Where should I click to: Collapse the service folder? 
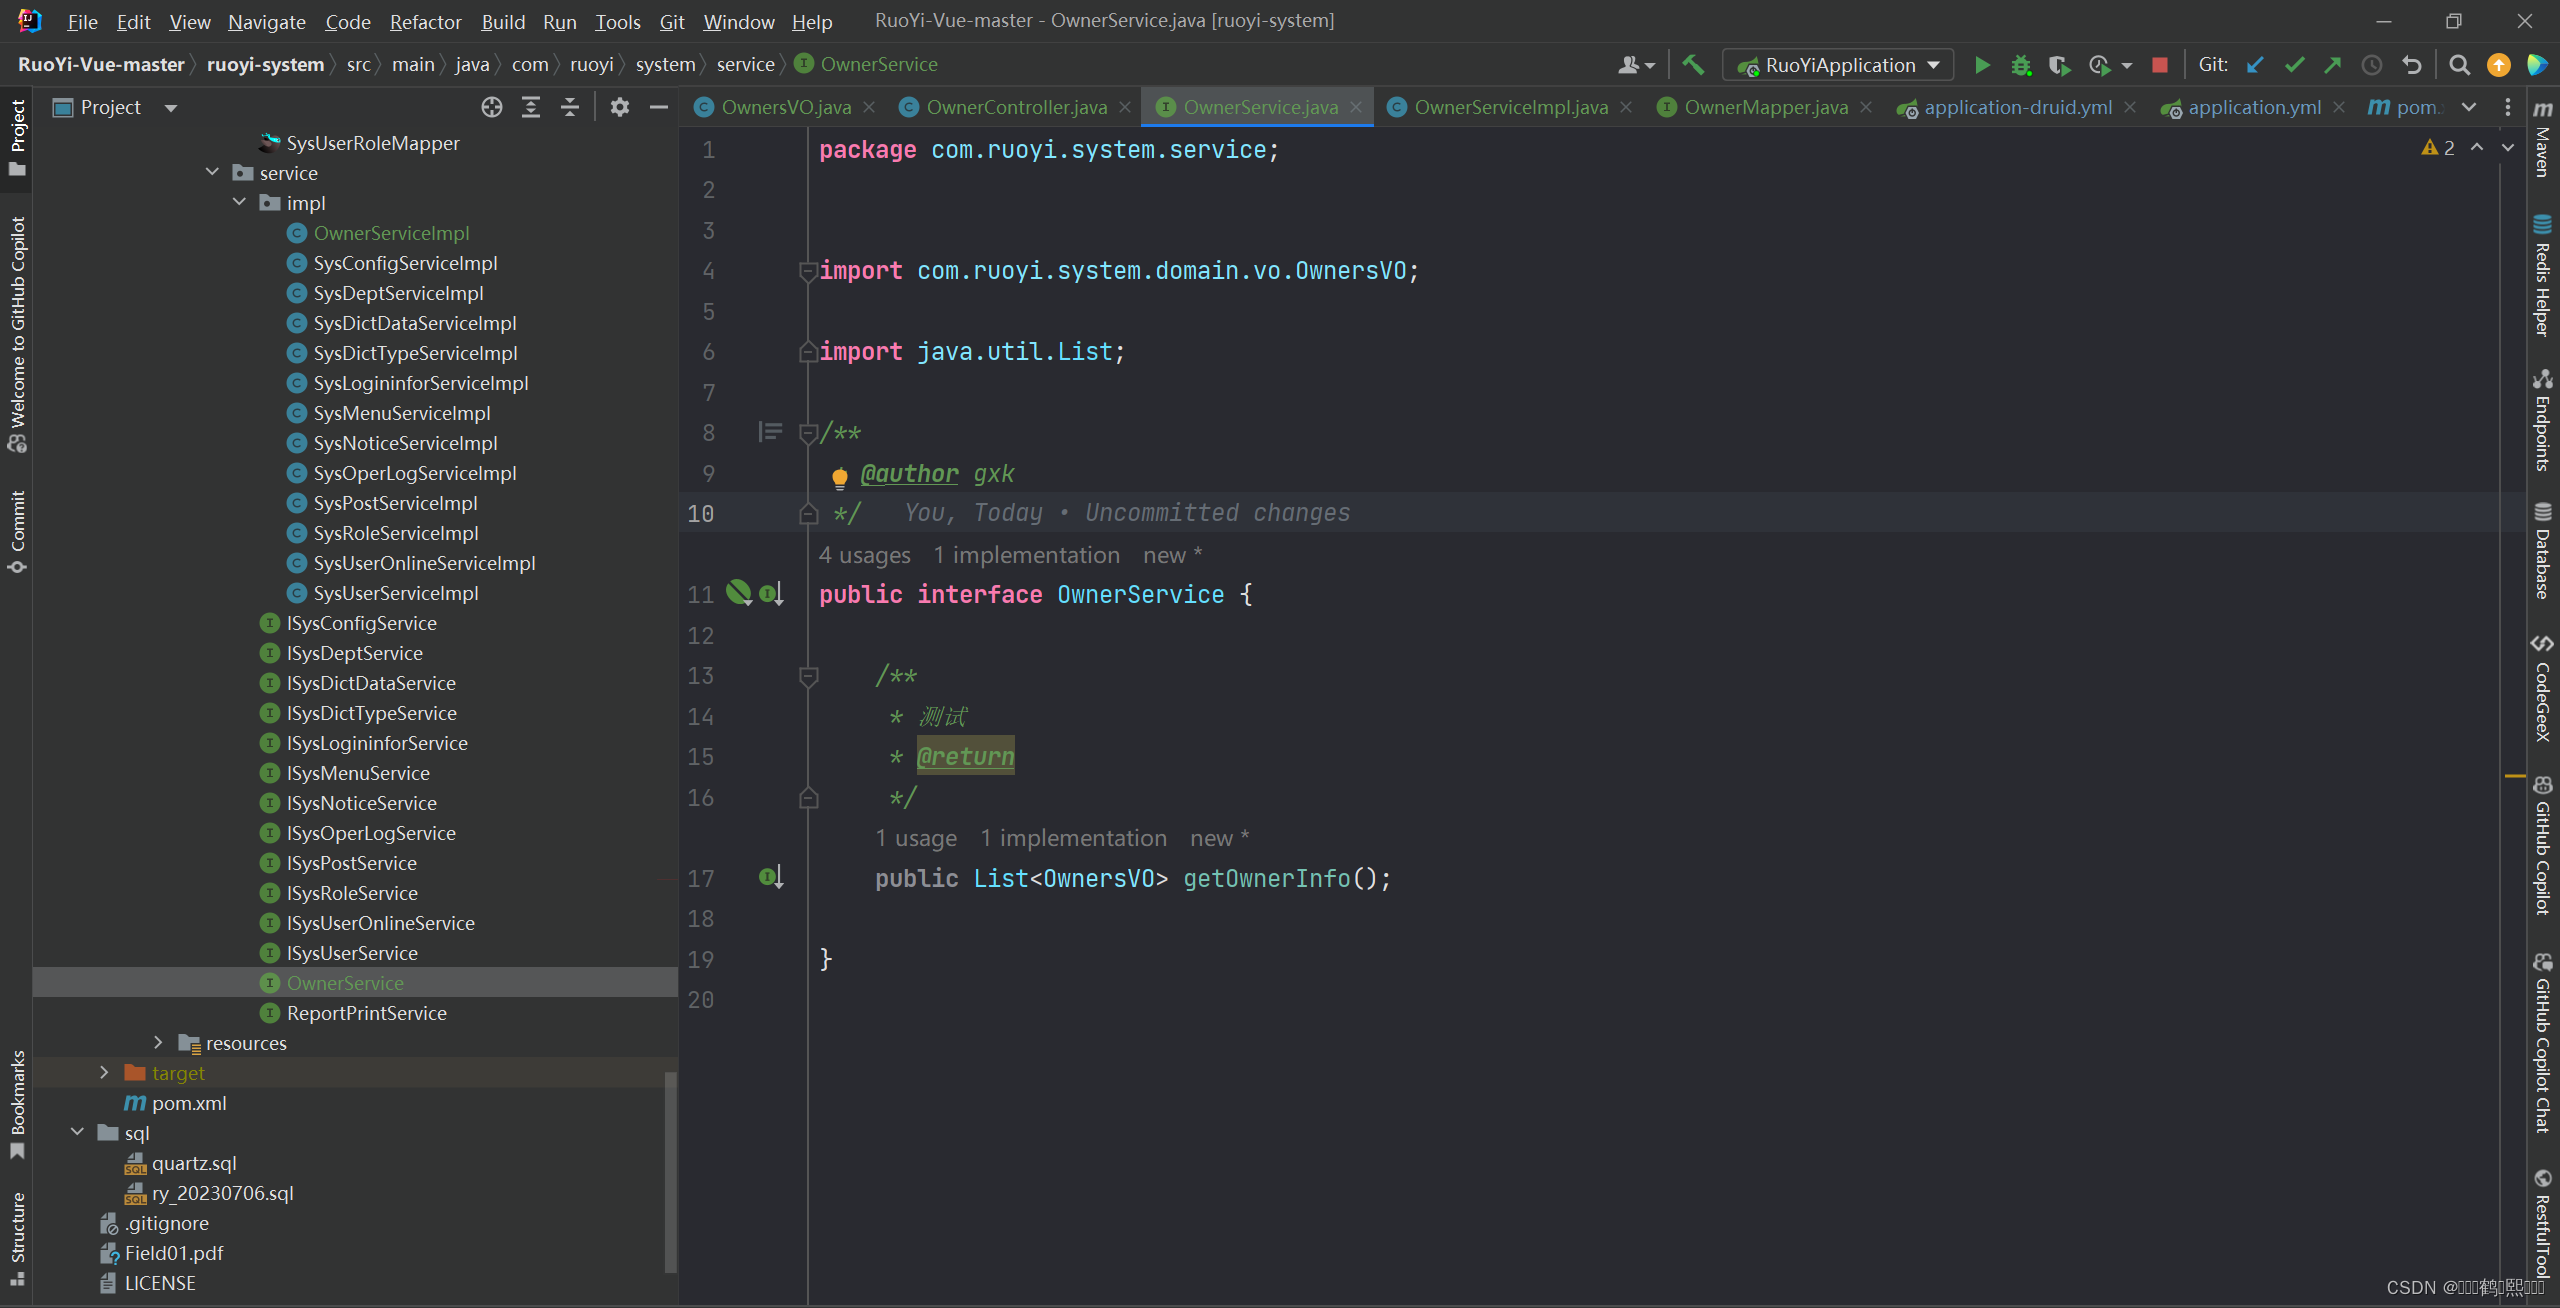212,172
